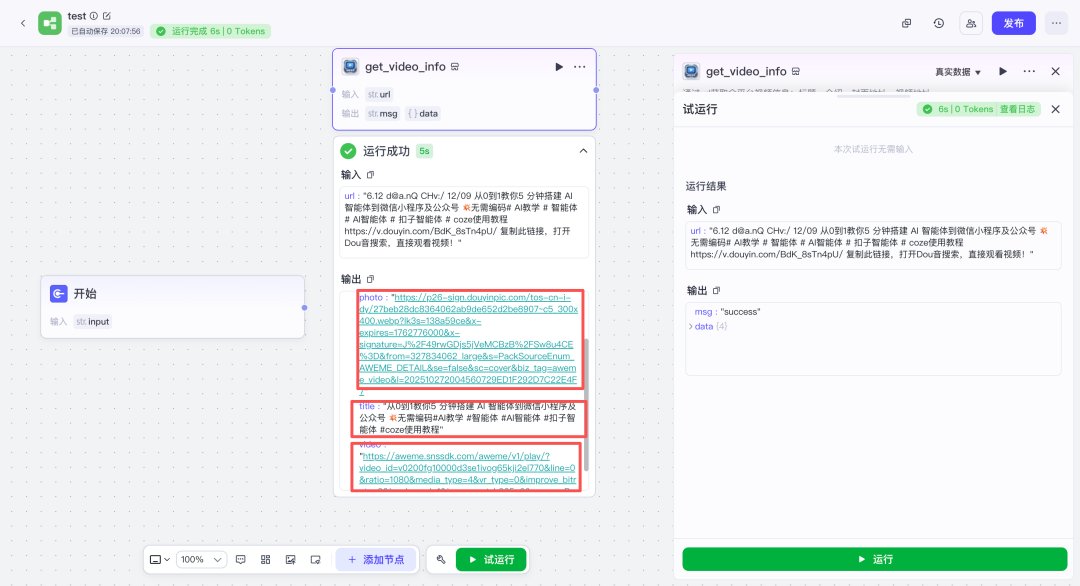Click the blue 发布 publish button
1080x586 pixels.
click(x=1013, y=23)
